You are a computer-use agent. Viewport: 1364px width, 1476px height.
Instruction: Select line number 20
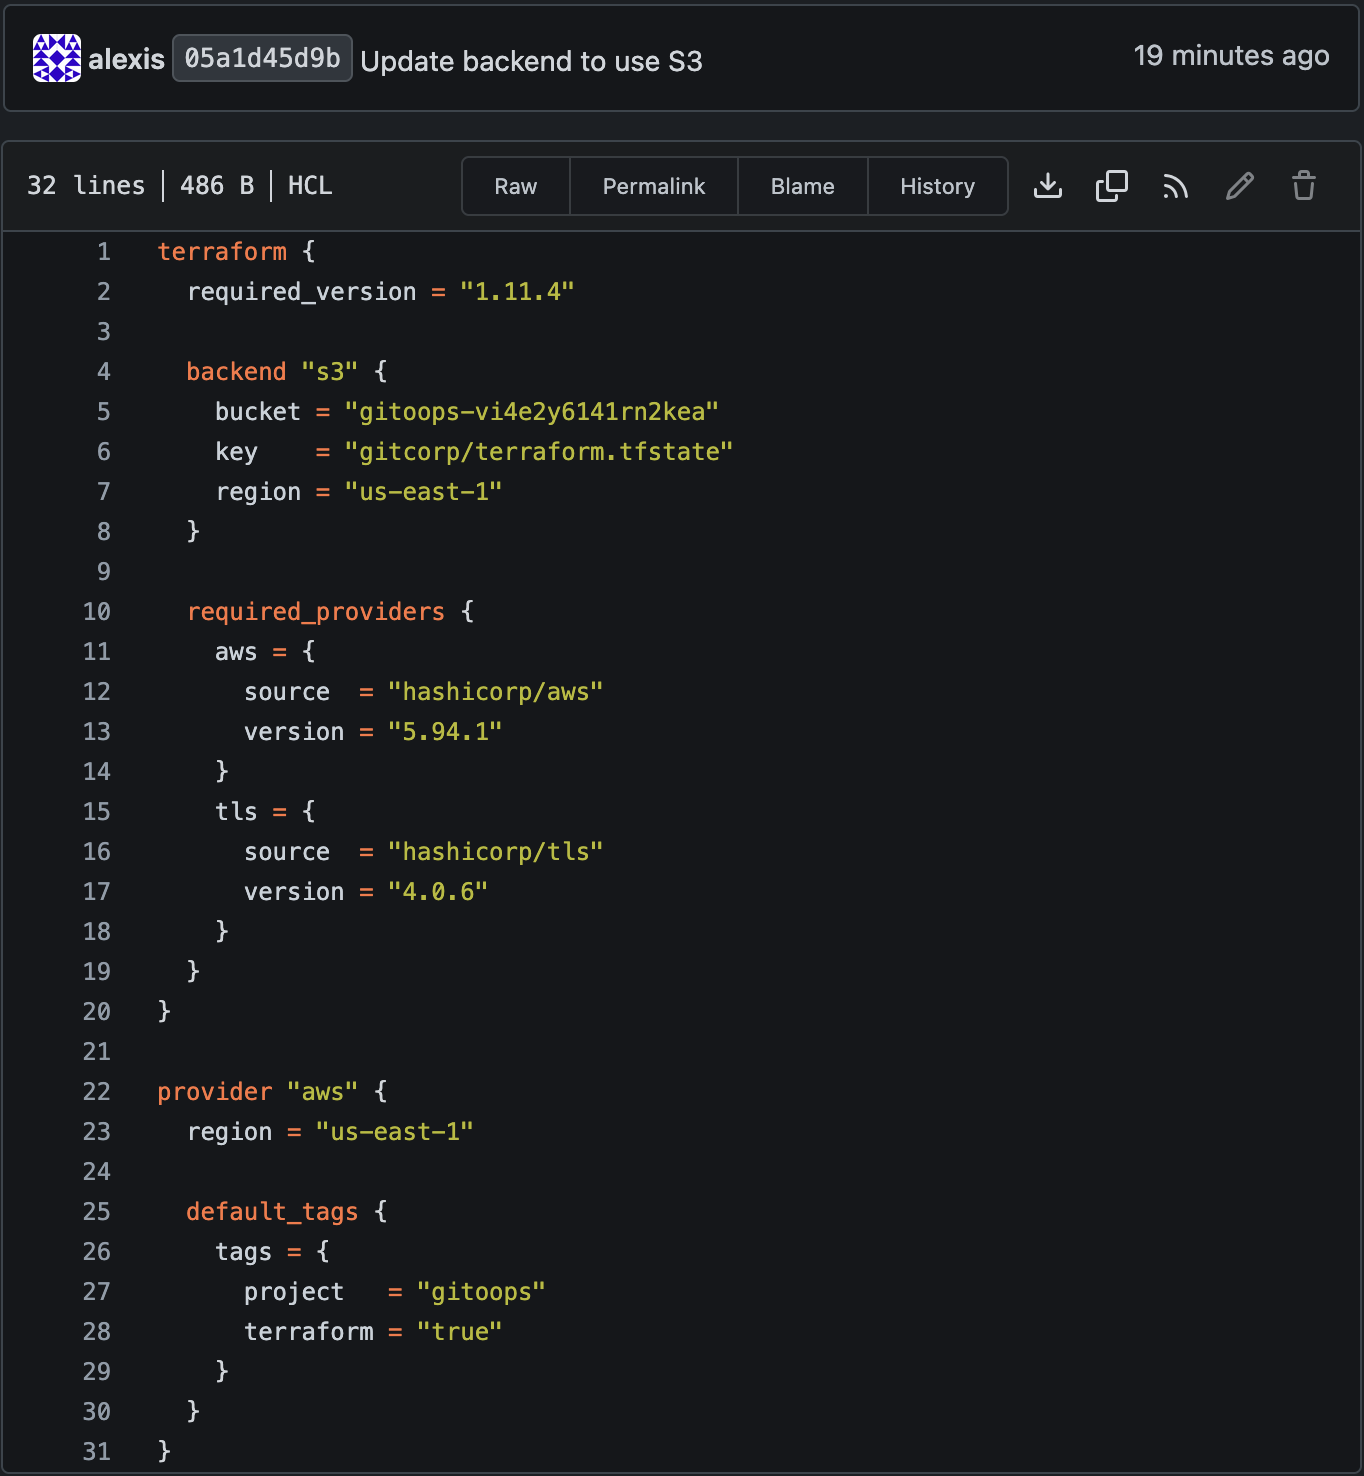(x=97, y=1012)
